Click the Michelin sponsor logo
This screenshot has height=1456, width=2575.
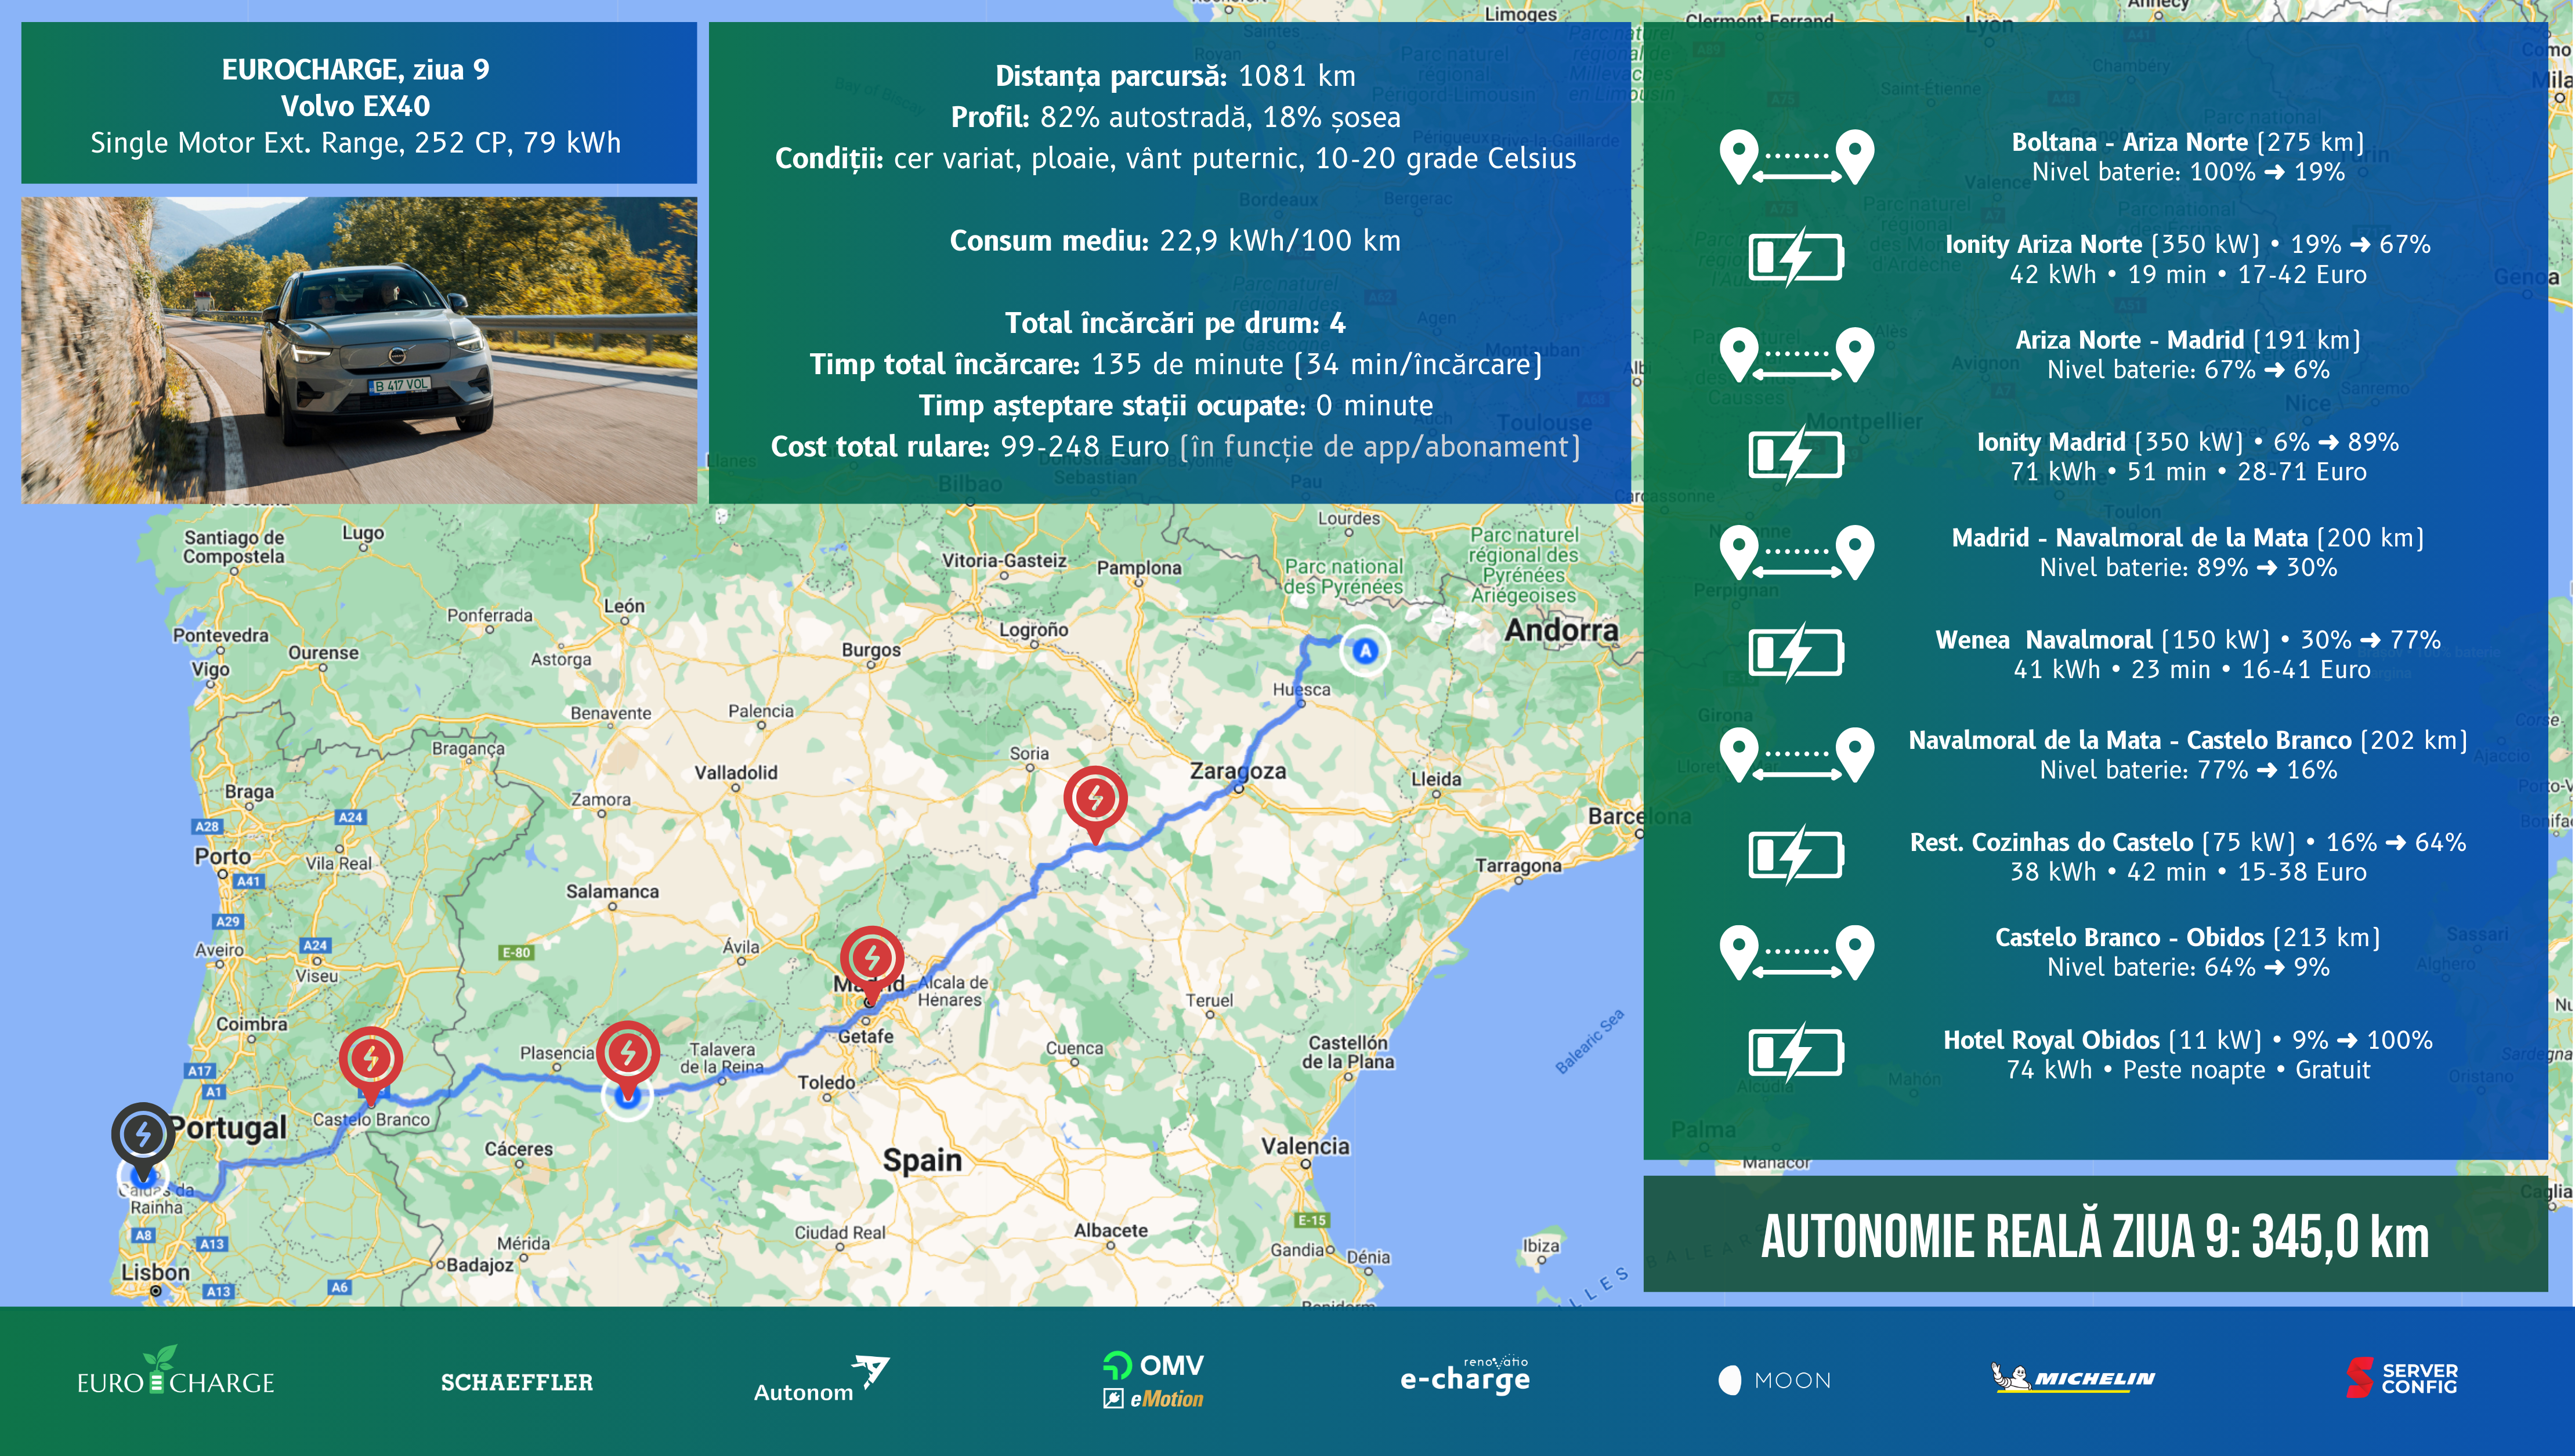[2073, 1378]
